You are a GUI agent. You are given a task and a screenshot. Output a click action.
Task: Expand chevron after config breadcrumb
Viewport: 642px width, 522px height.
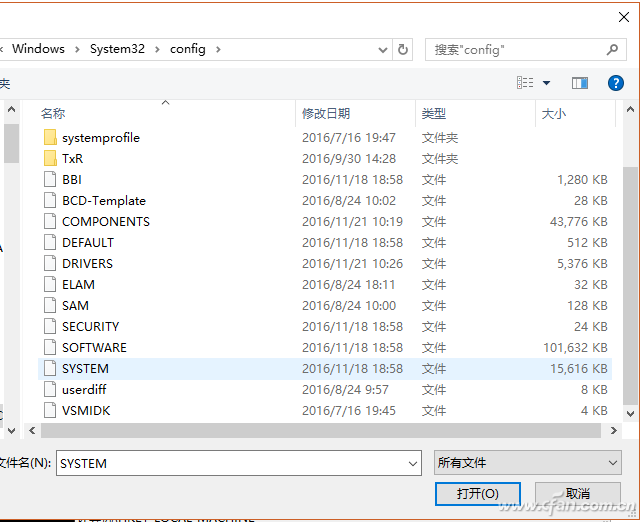tap(218, 50)
